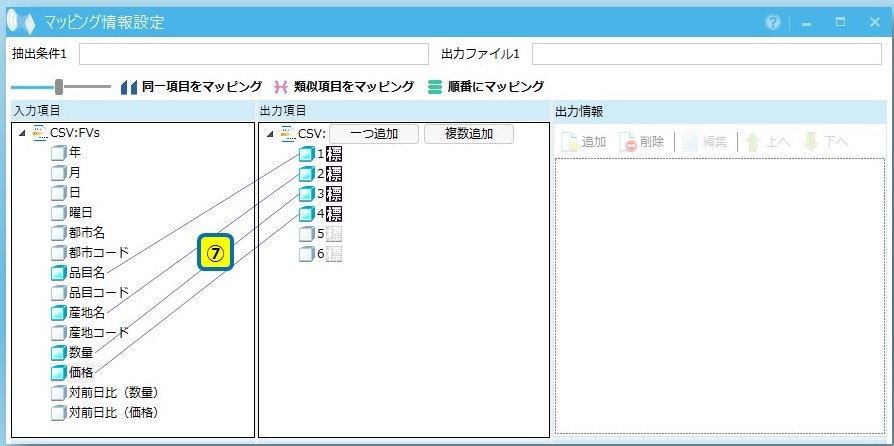This screenshot has width=894, height=446.
Task: Click the cube icon beside 都市コード
Action: pos(59,253)
